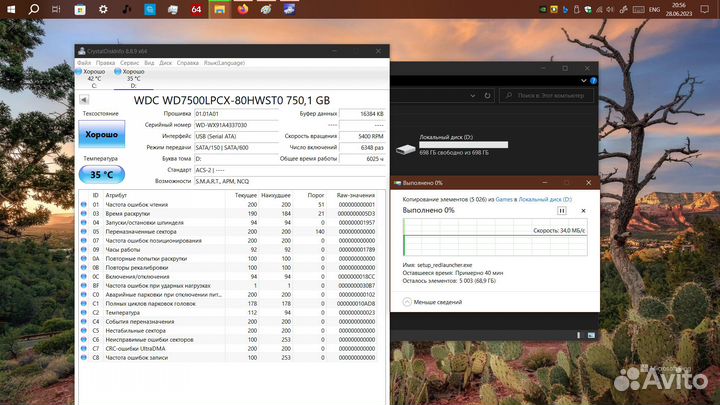The width and height of the screenshot is (720, 405).
Task: Click Режим передачи field SATA/150 | SATA/600
Action: click(236, 147)
